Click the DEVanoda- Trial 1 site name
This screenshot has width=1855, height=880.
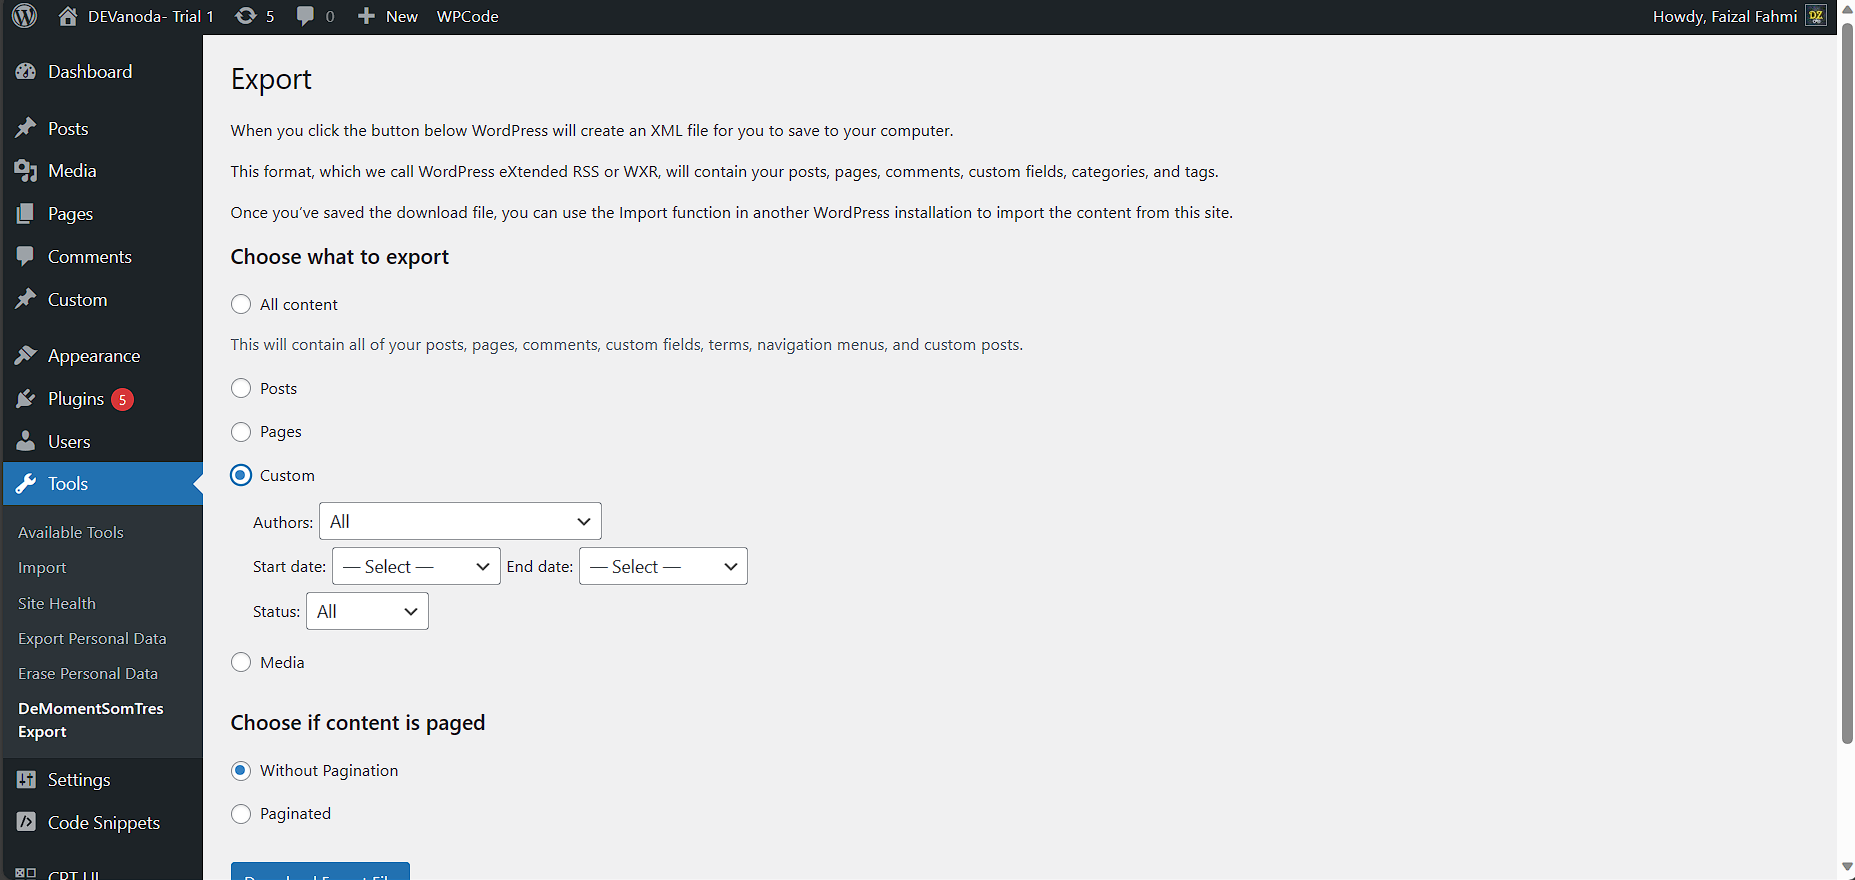pos(151,16)
